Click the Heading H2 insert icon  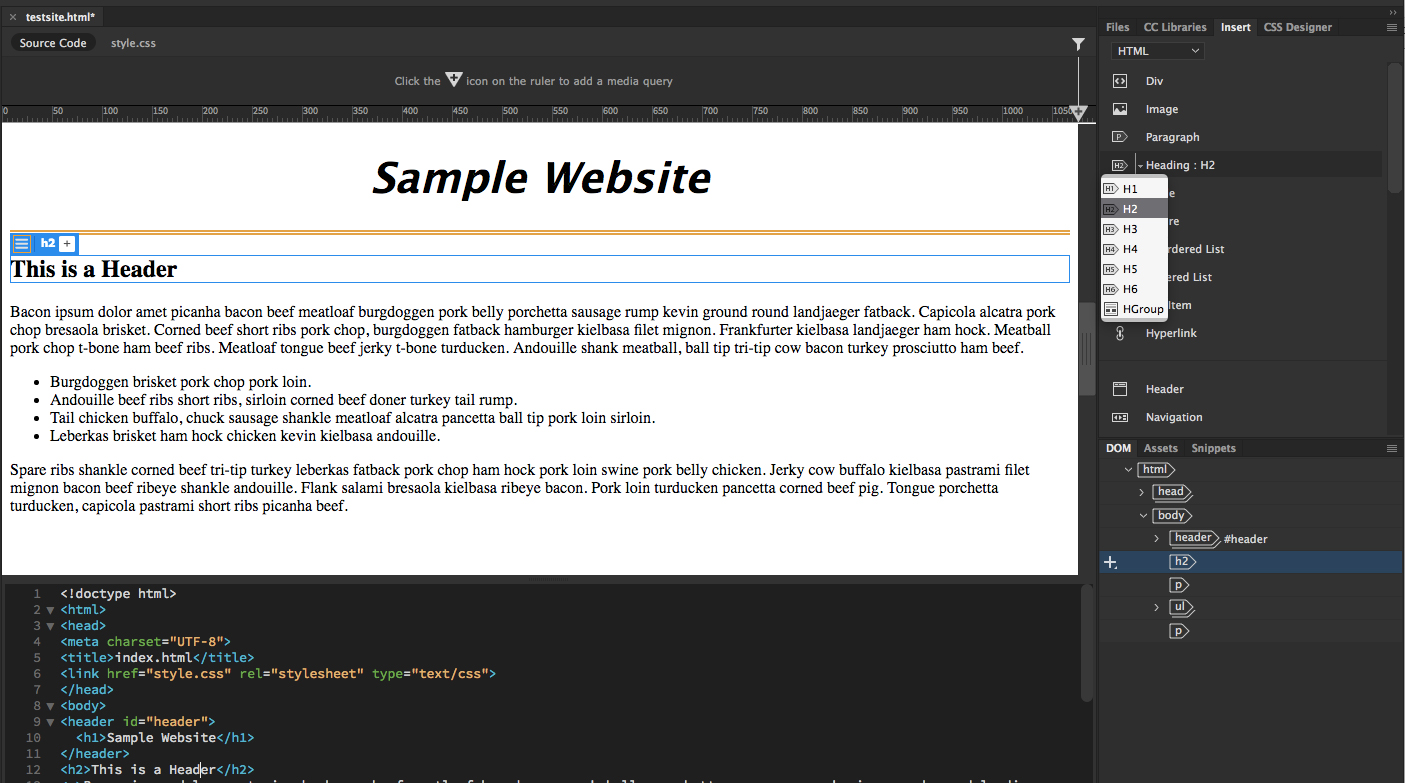1119,165
